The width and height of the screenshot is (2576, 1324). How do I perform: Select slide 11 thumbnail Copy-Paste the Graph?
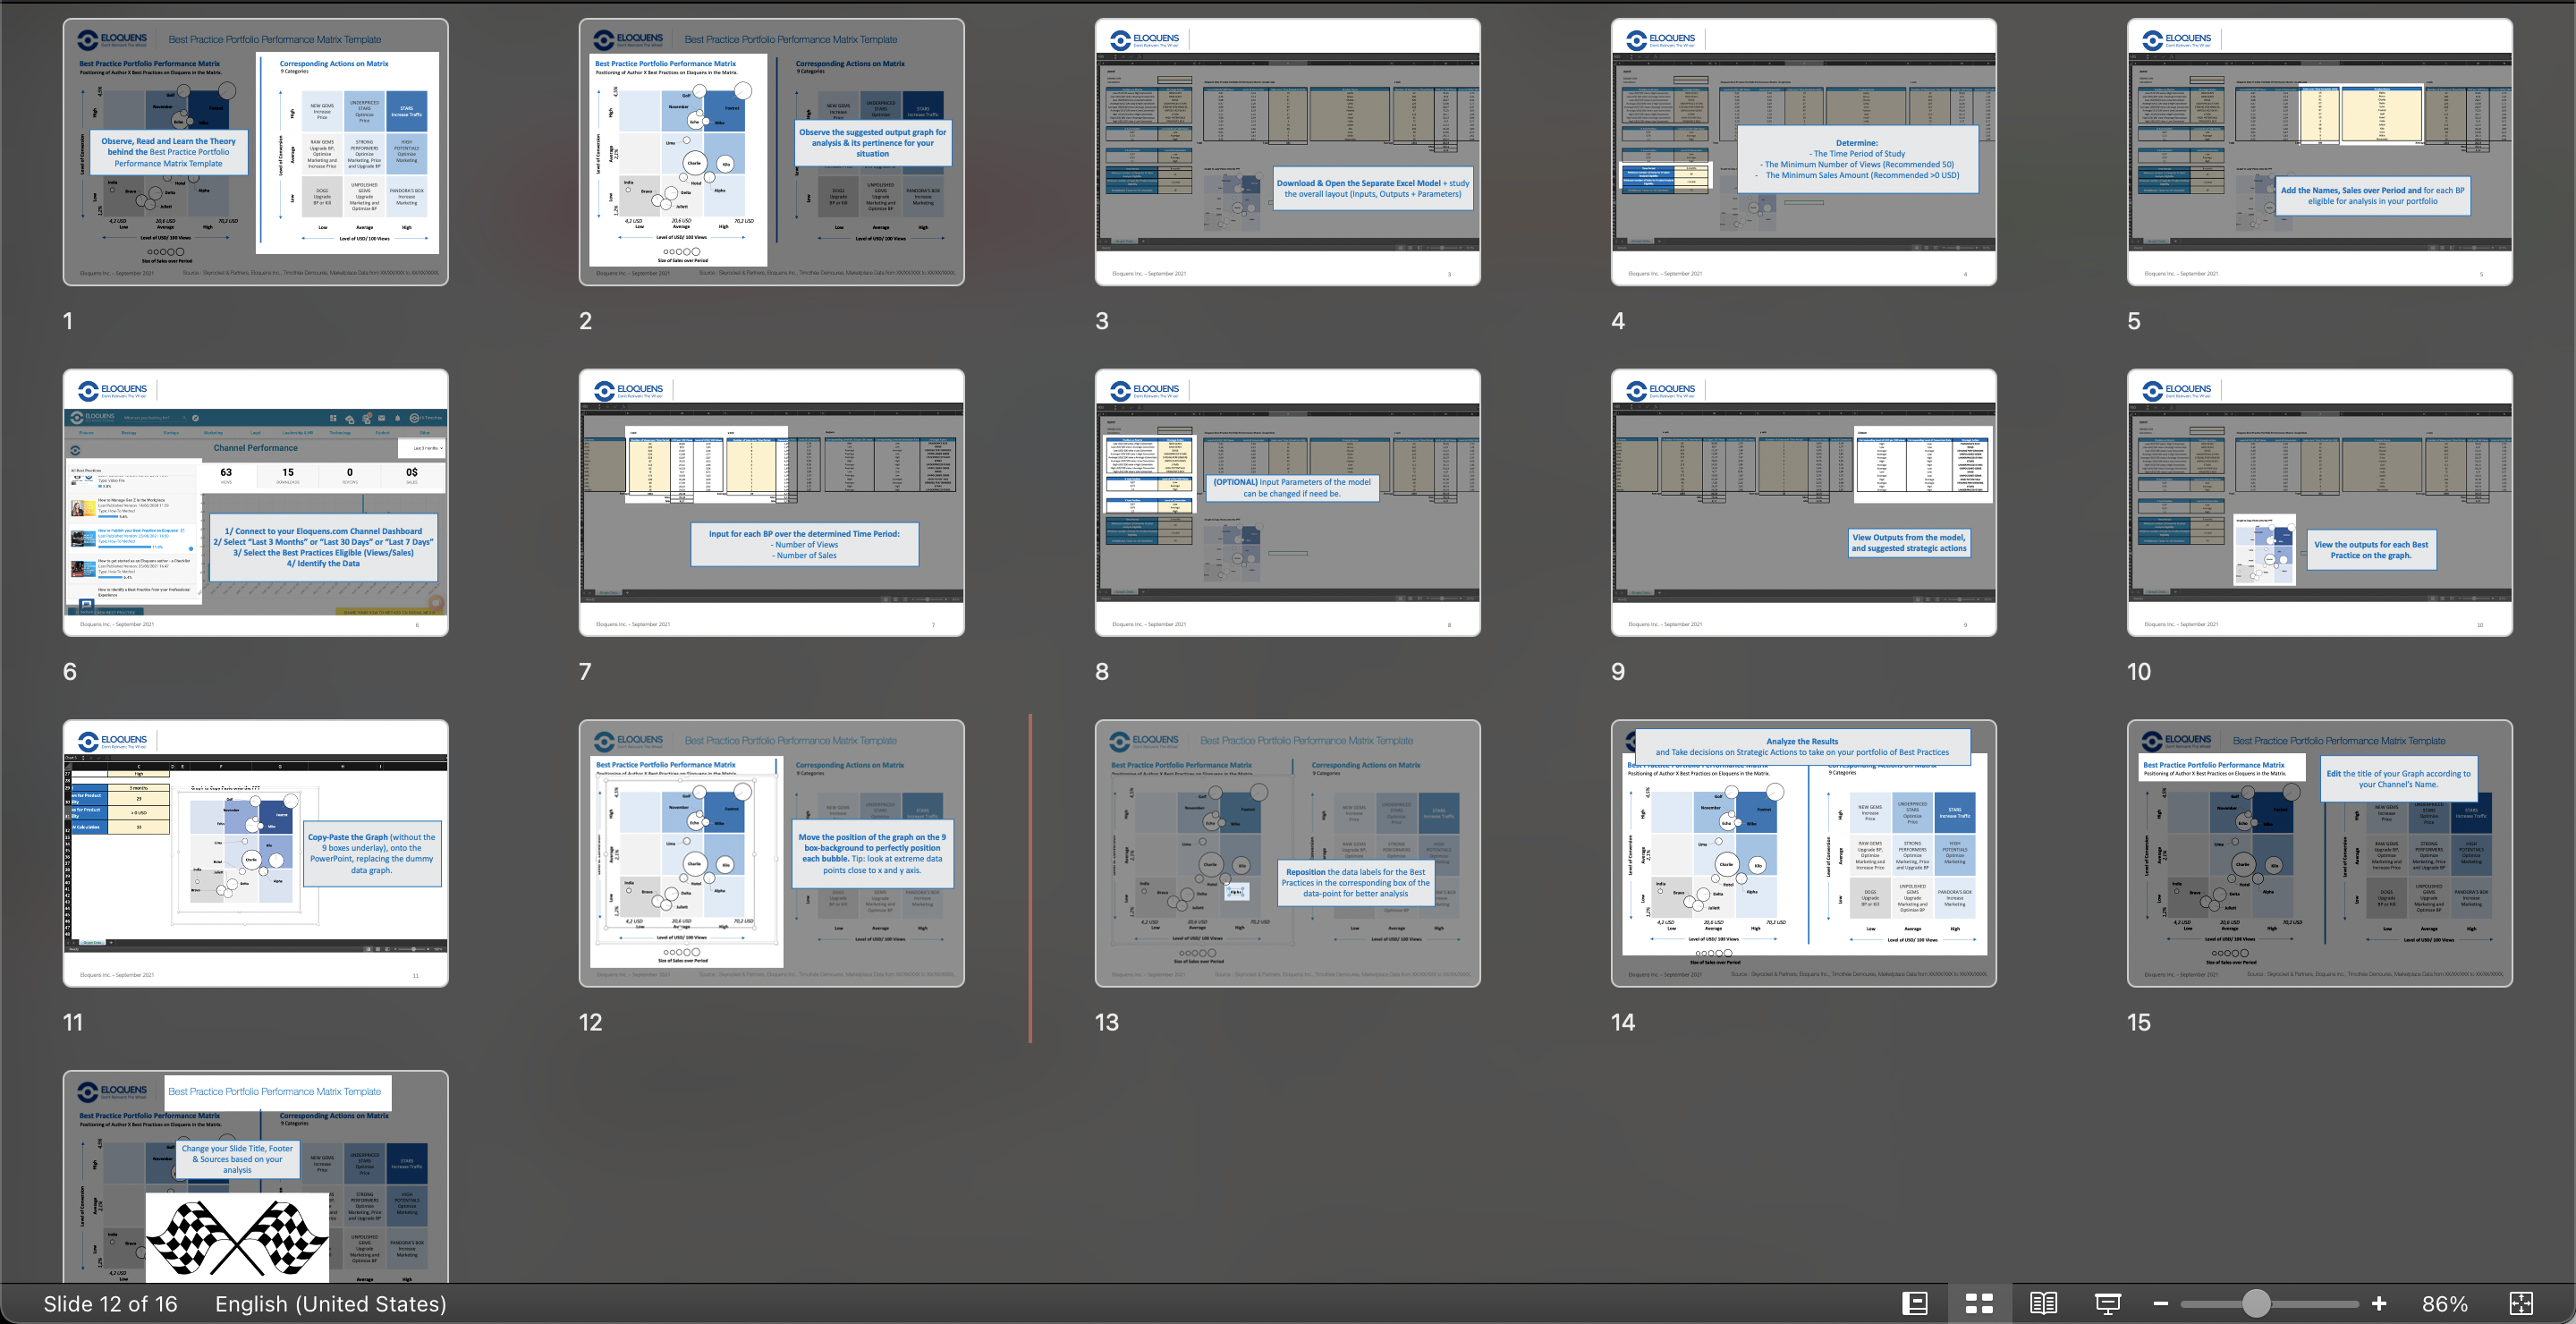[x=256, y=853]
